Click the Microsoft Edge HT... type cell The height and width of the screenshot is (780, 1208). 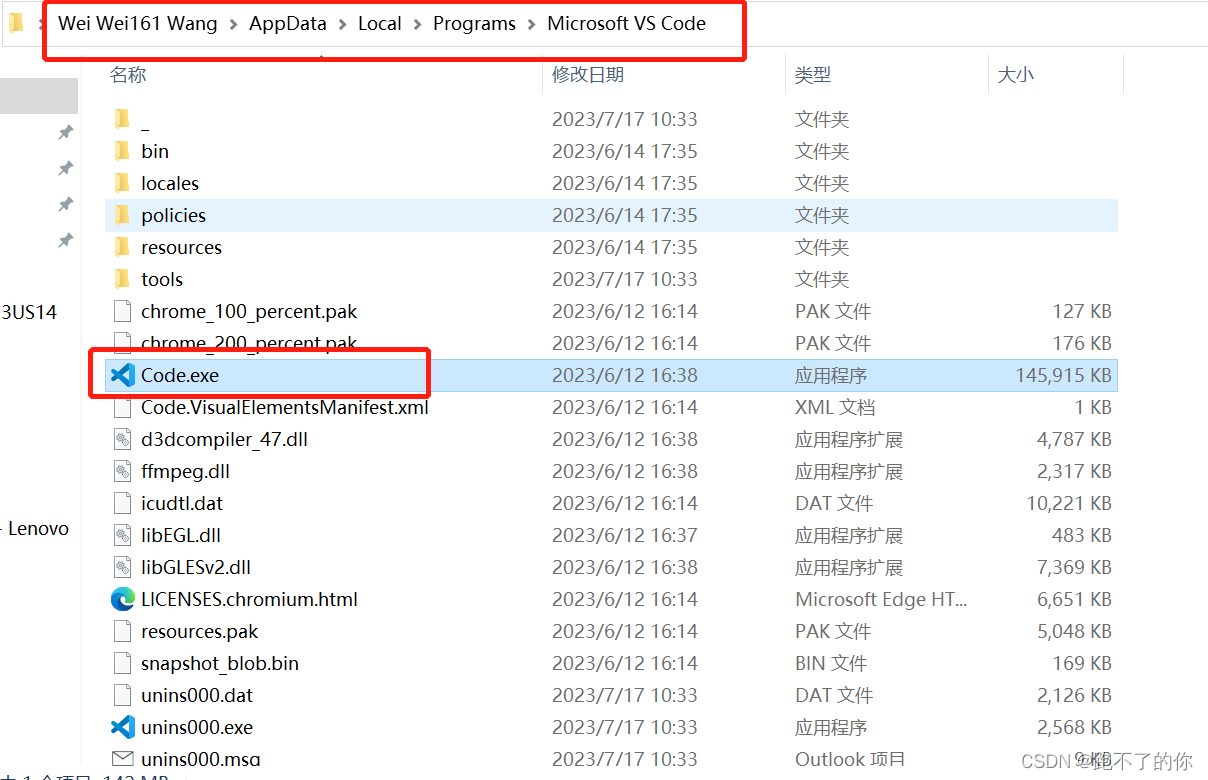point(881,599)
